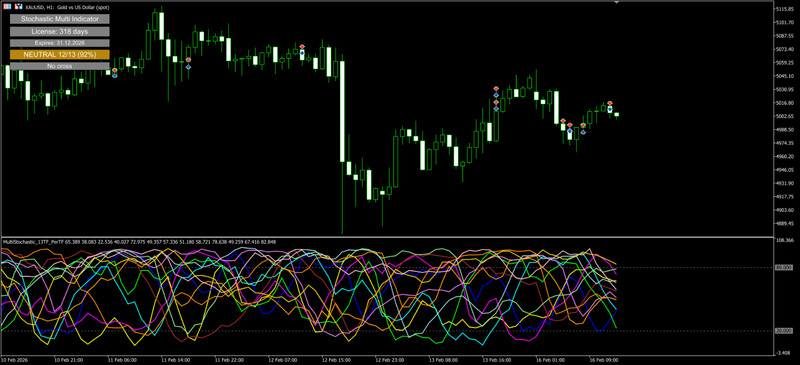The image size is (800, 365).
Task: Click the 20.000 level label in indicator window
Action: (x=785, y=331)
